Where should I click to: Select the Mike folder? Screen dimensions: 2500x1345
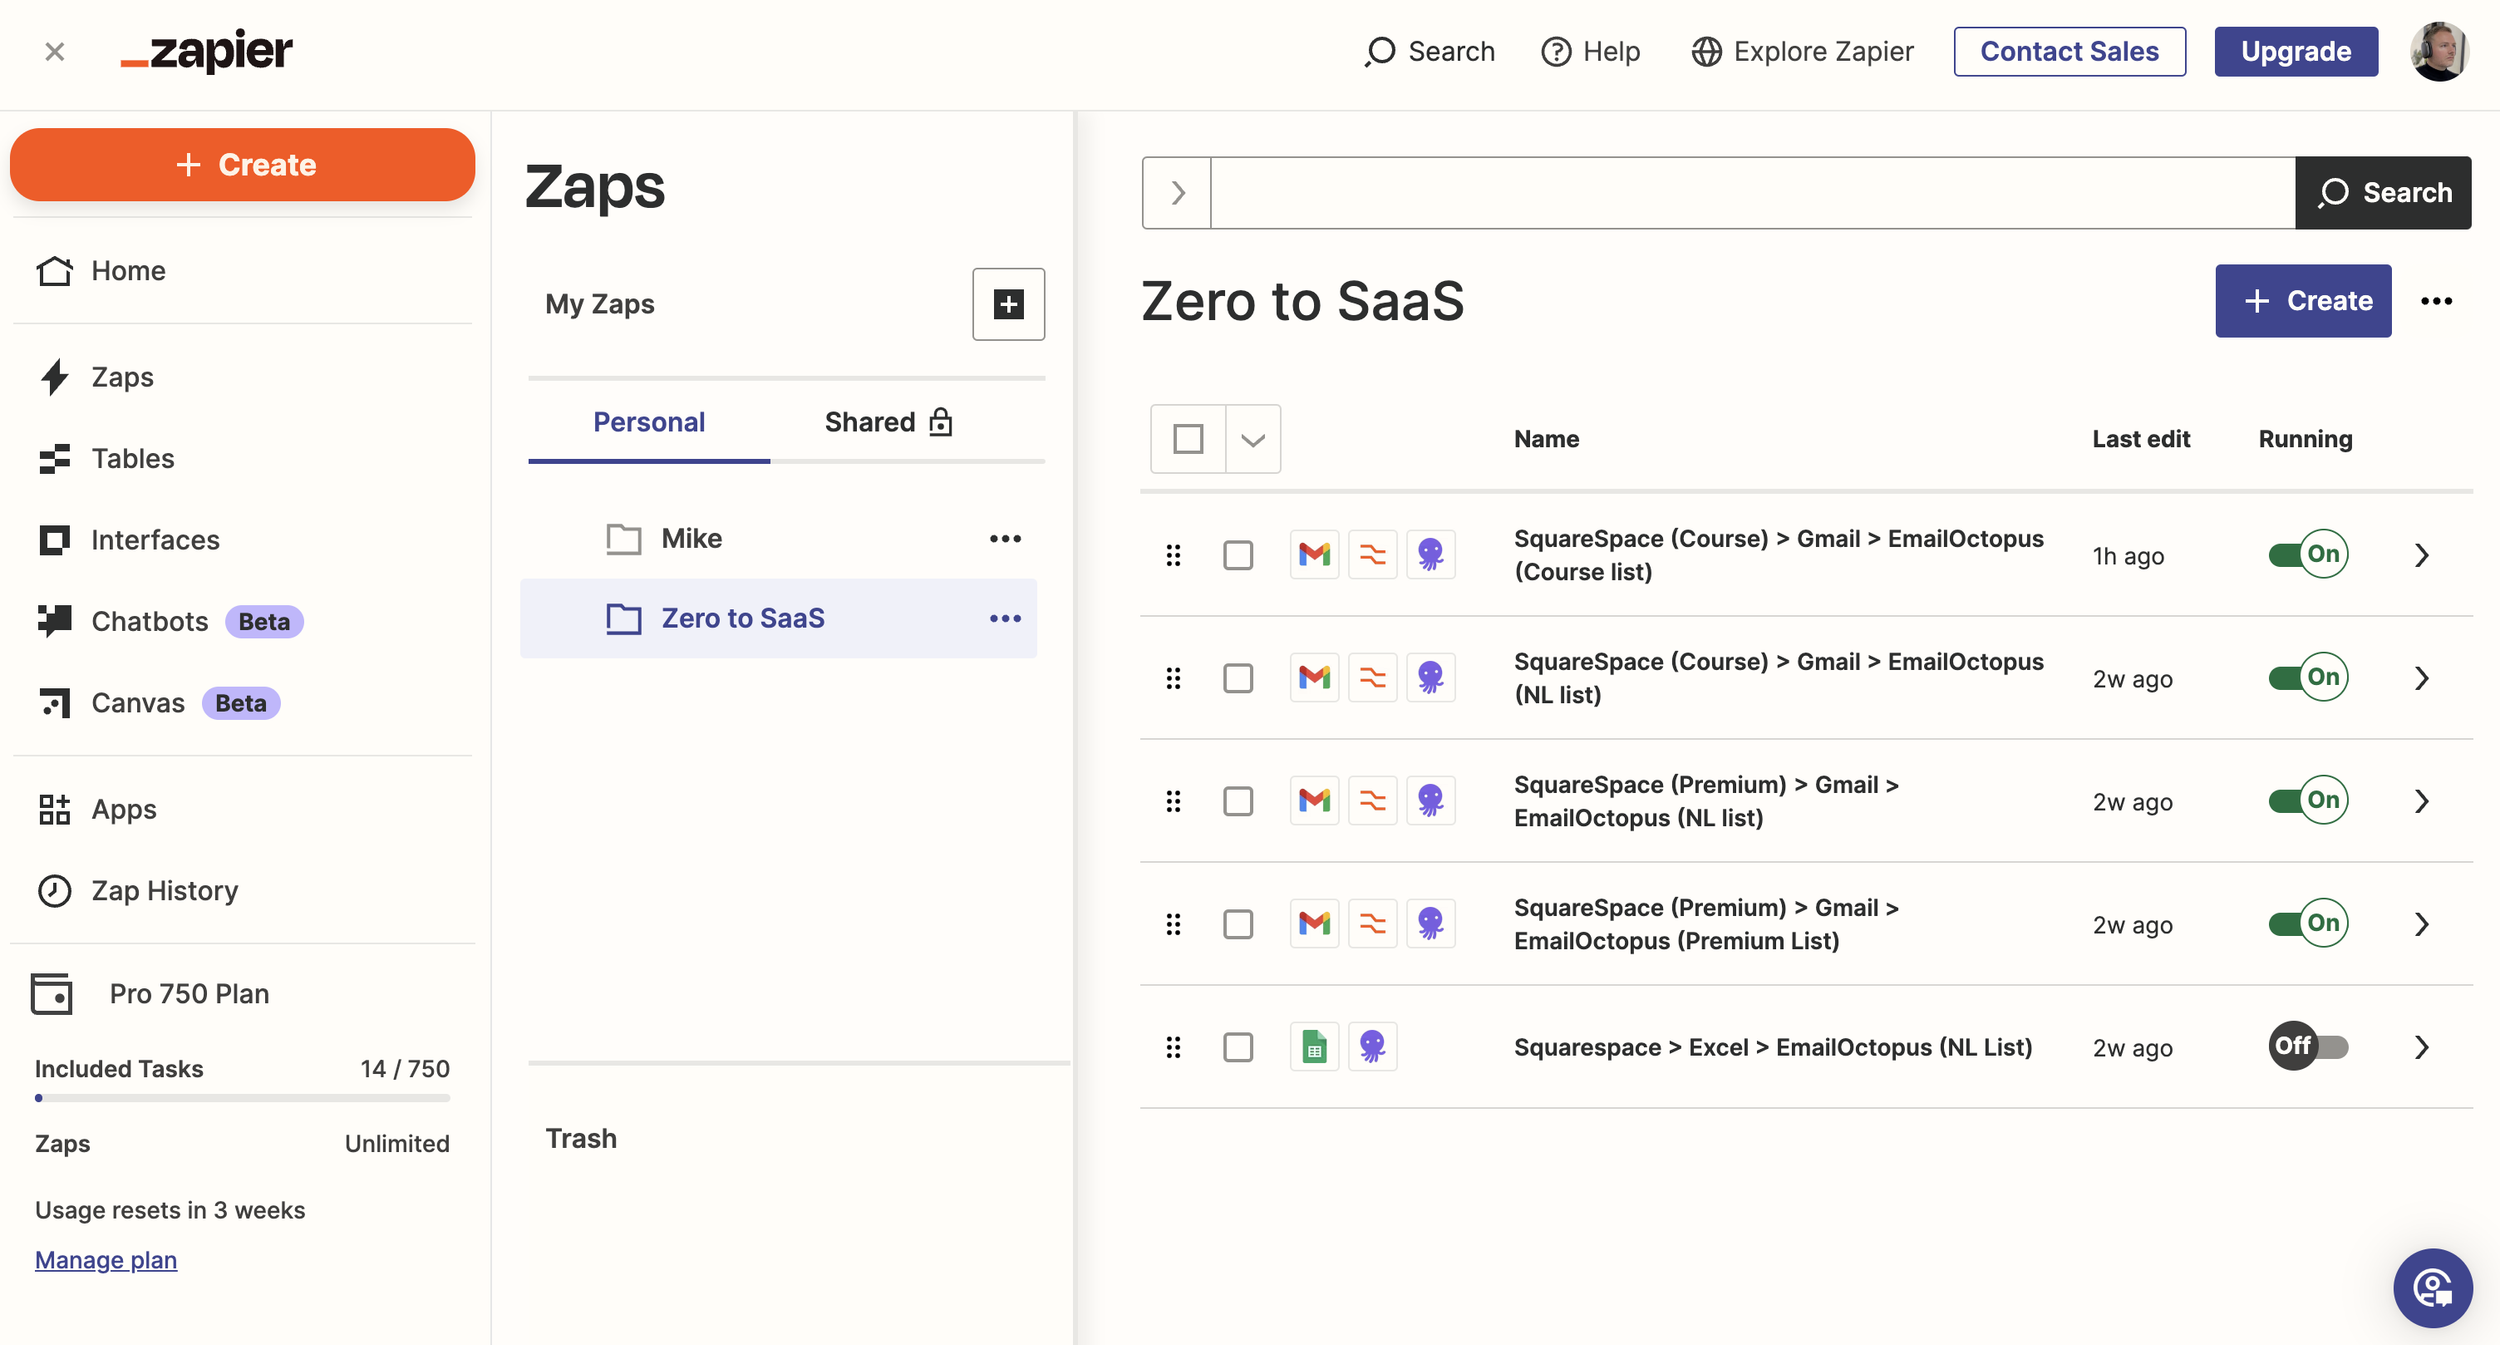coord(691,539)
